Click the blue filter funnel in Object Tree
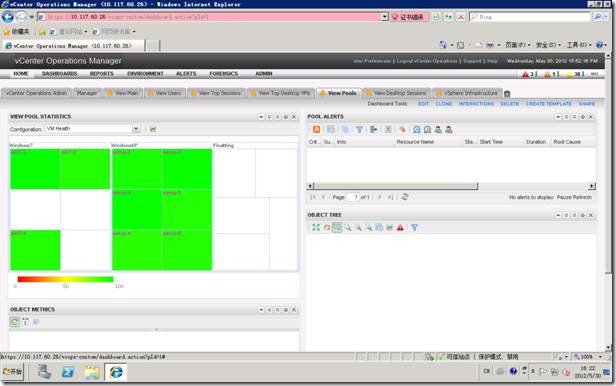The height and width of the screenshot is (386, 616). [x=414, y=227]
